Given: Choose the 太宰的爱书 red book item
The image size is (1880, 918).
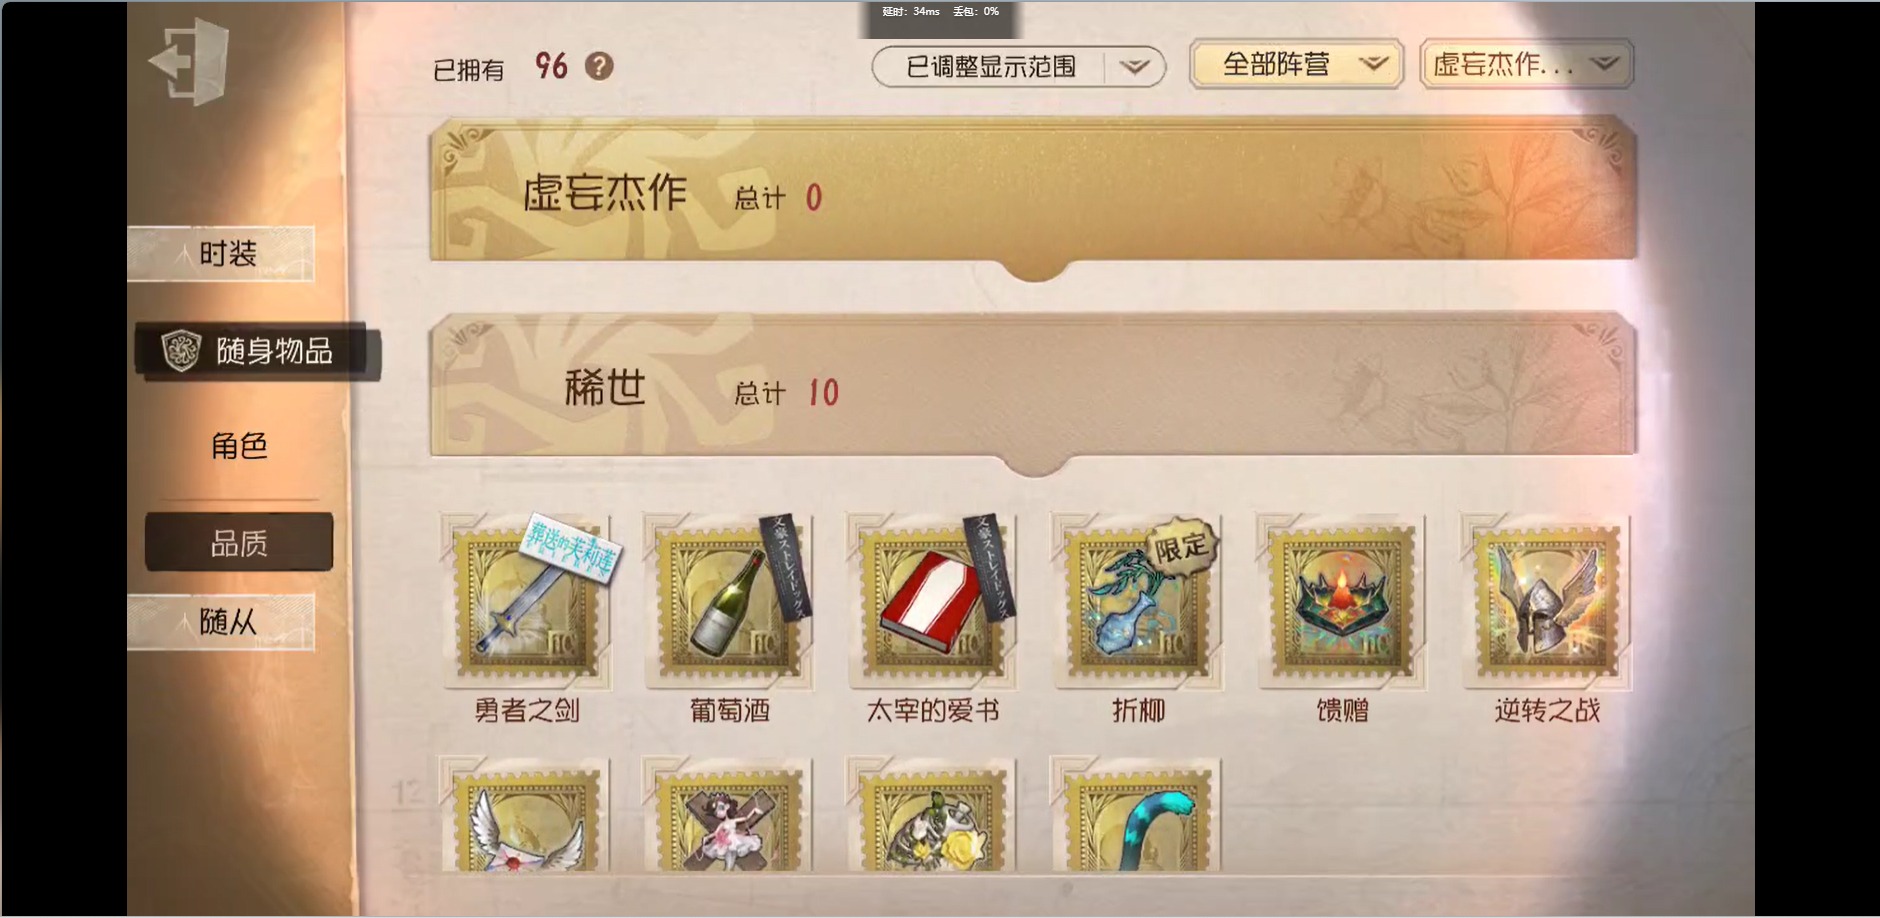Looking at the screenshot, I should [x=933, y=601].
